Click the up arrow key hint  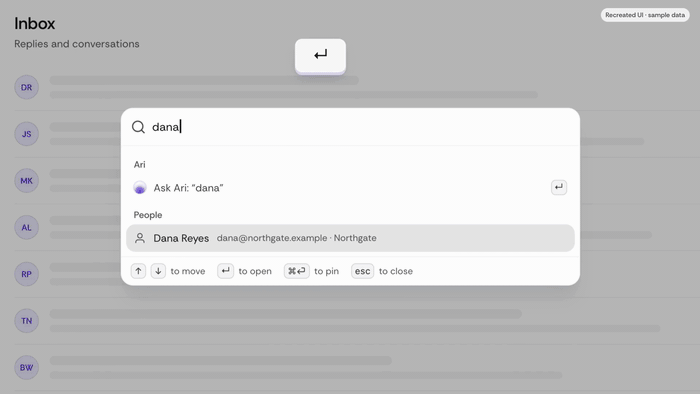click(x=138, y=271)
